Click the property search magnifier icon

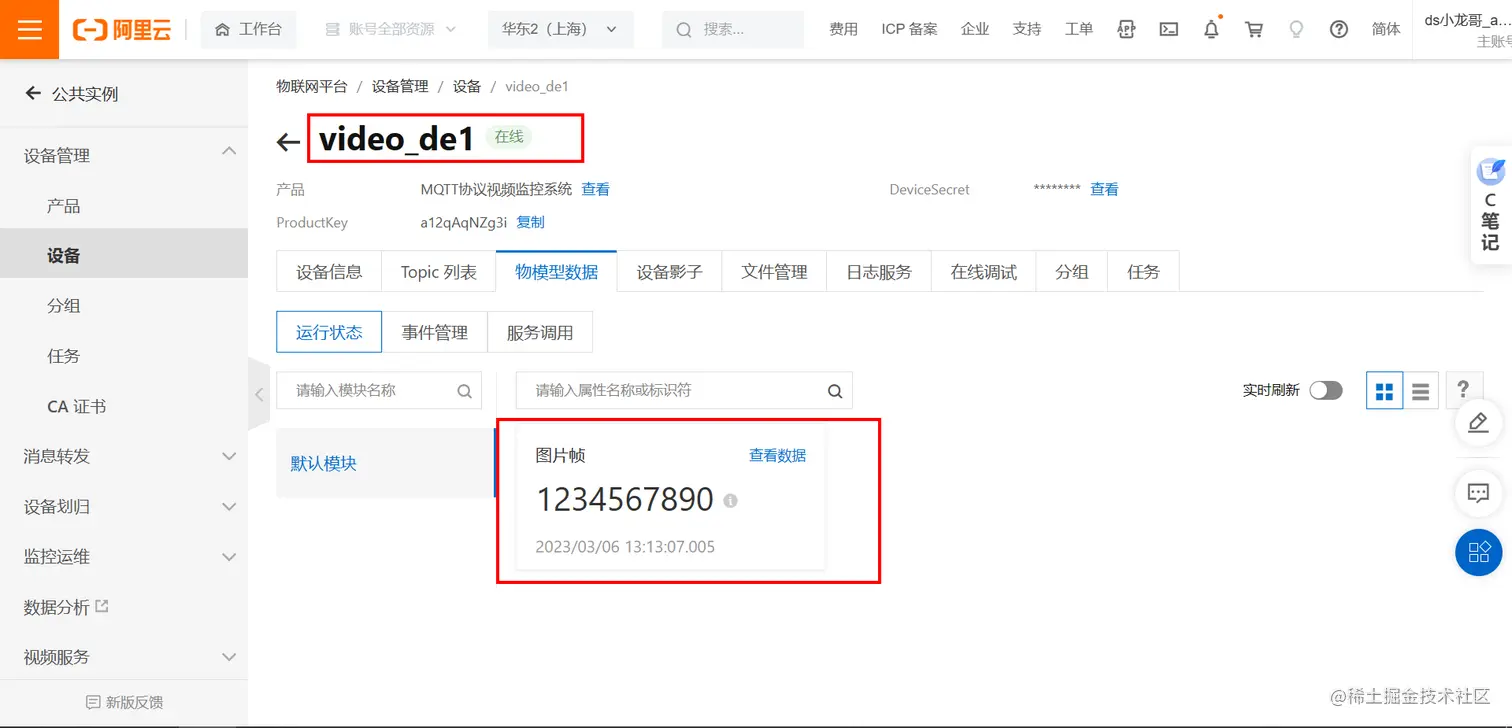pos(835,391)
